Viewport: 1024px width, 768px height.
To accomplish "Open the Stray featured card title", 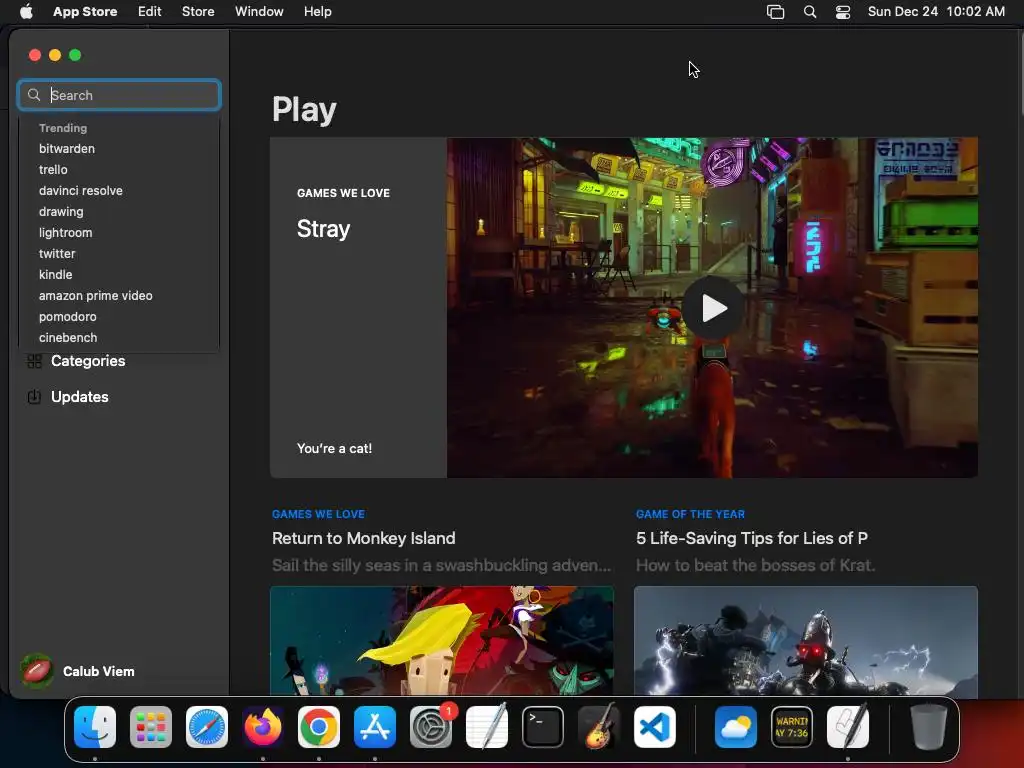I will click(323, 229).
